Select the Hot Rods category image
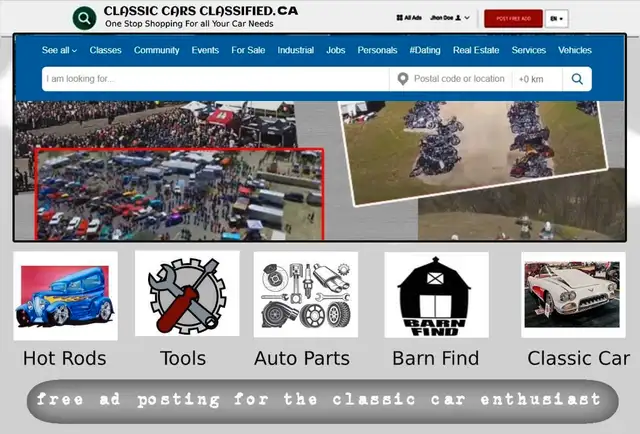Screen dimensions: 640x434 [x=65, y=296]
